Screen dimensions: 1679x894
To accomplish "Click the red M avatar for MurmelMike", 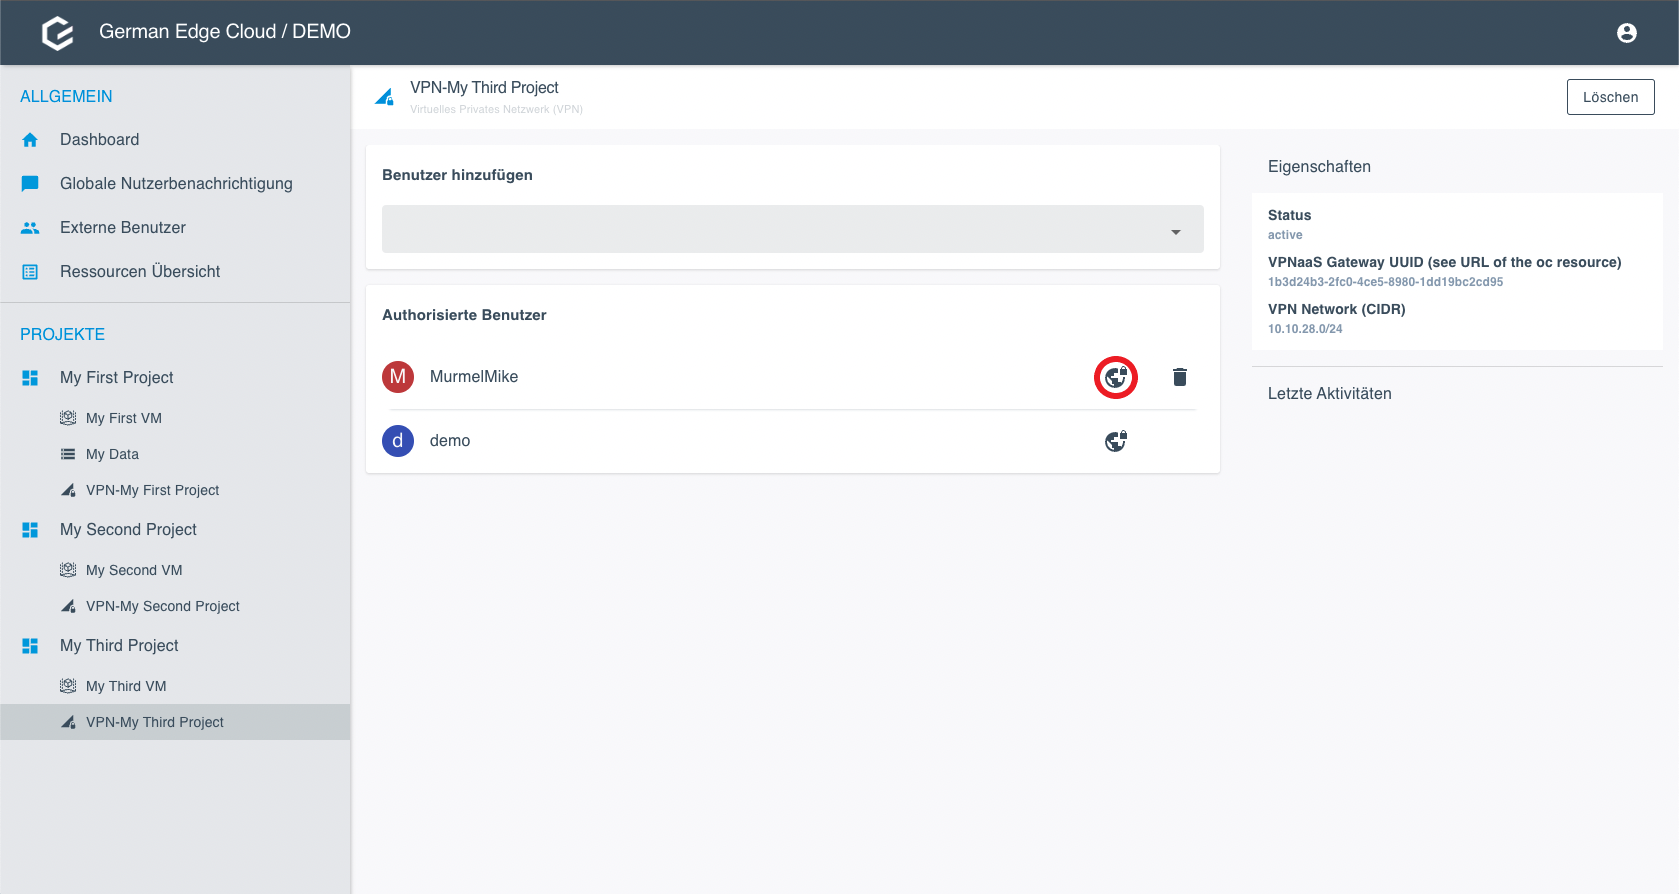I will click(x=398, y=377).
